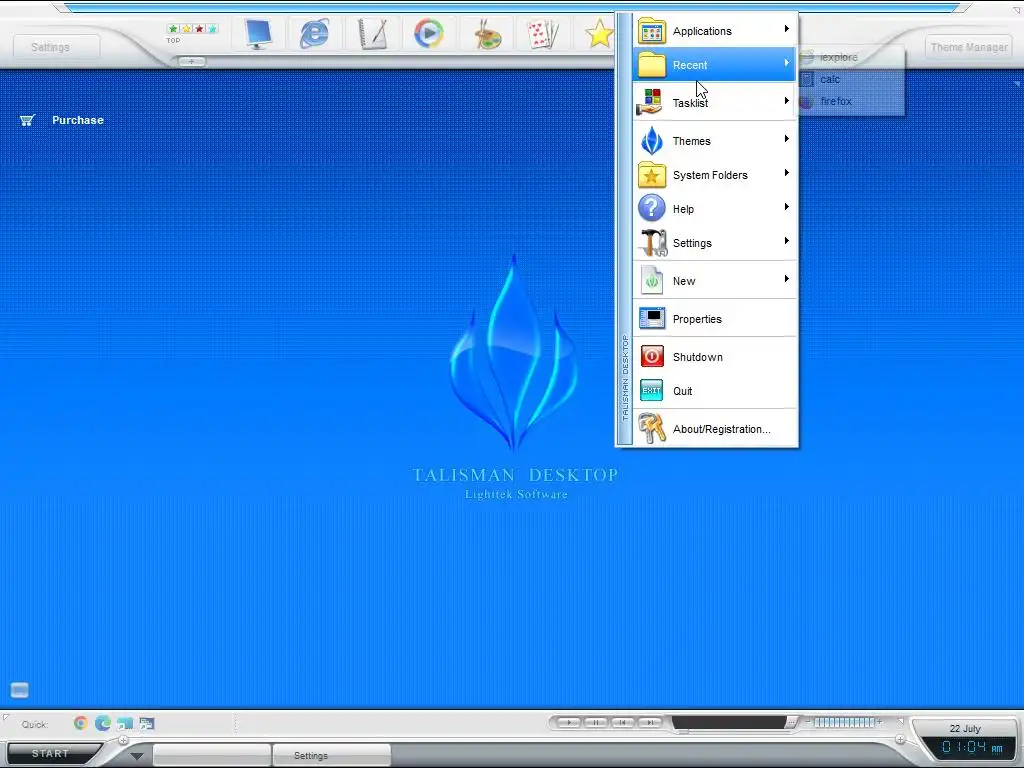
Task: Click the Themes submenu arrow
Action: (787, 138)
